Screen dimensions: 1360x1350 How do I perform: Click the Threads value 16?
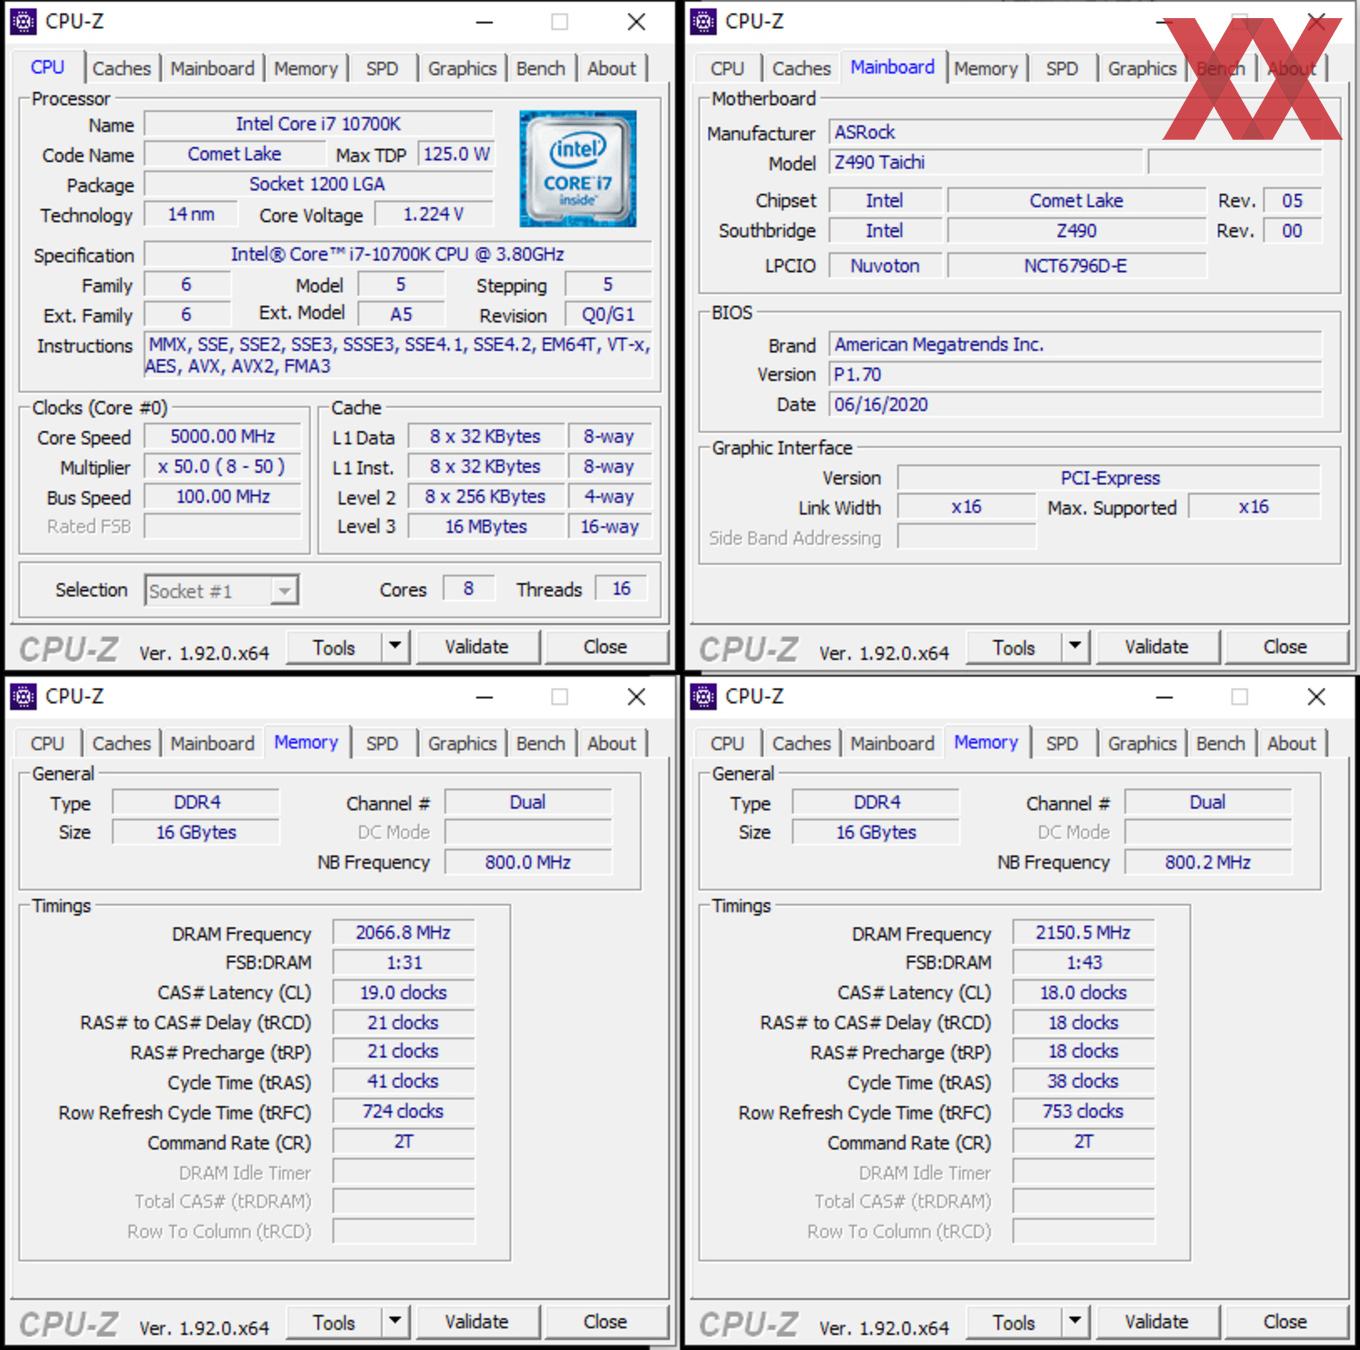pos(621,589)
